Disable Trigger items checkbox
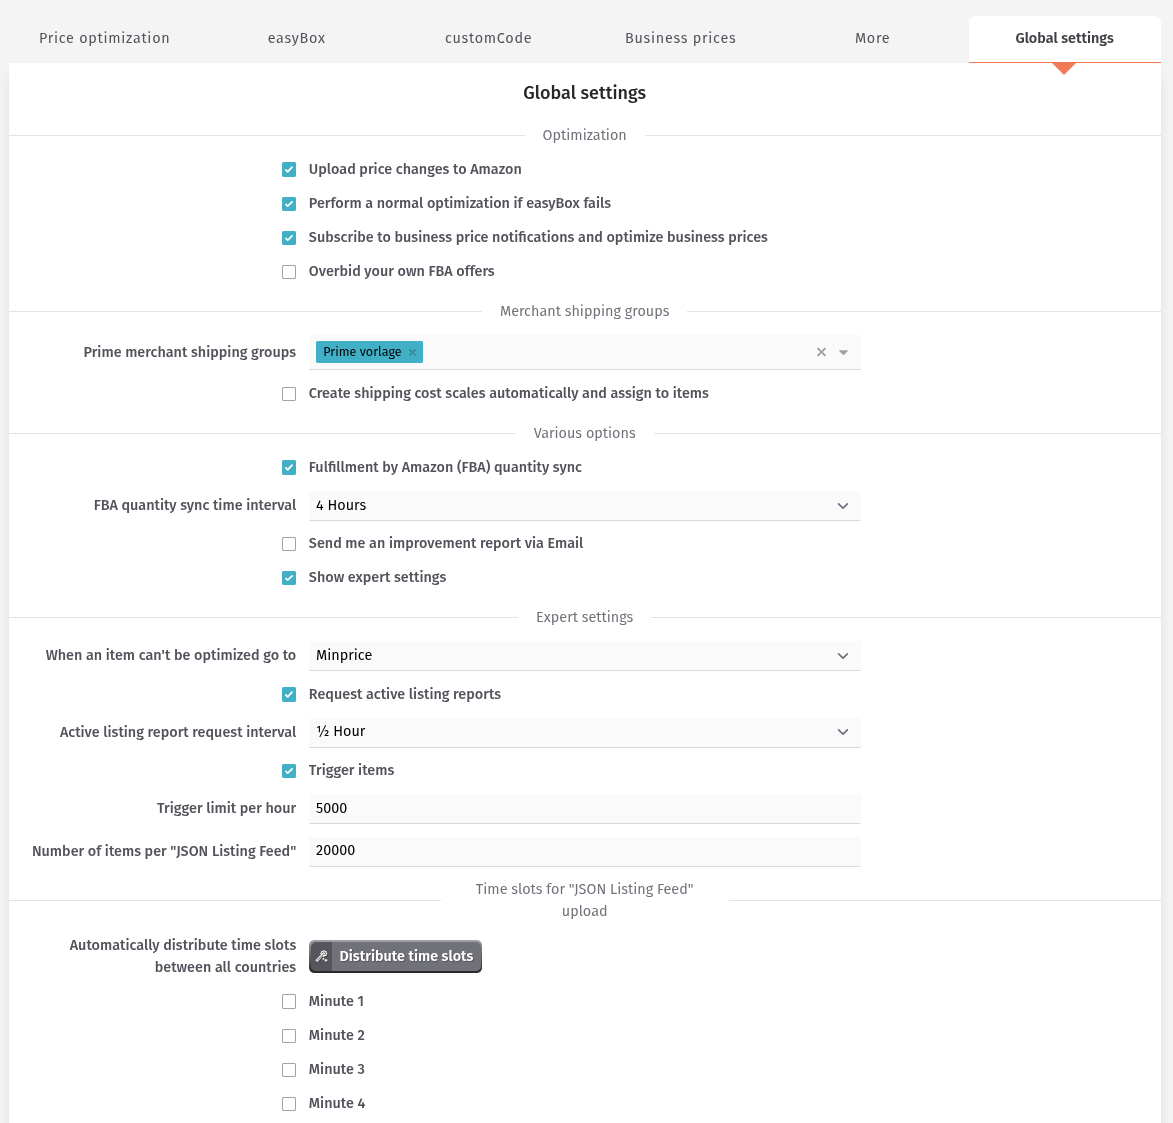This screenshot has height=1123, width=1173. coord(289,771)
